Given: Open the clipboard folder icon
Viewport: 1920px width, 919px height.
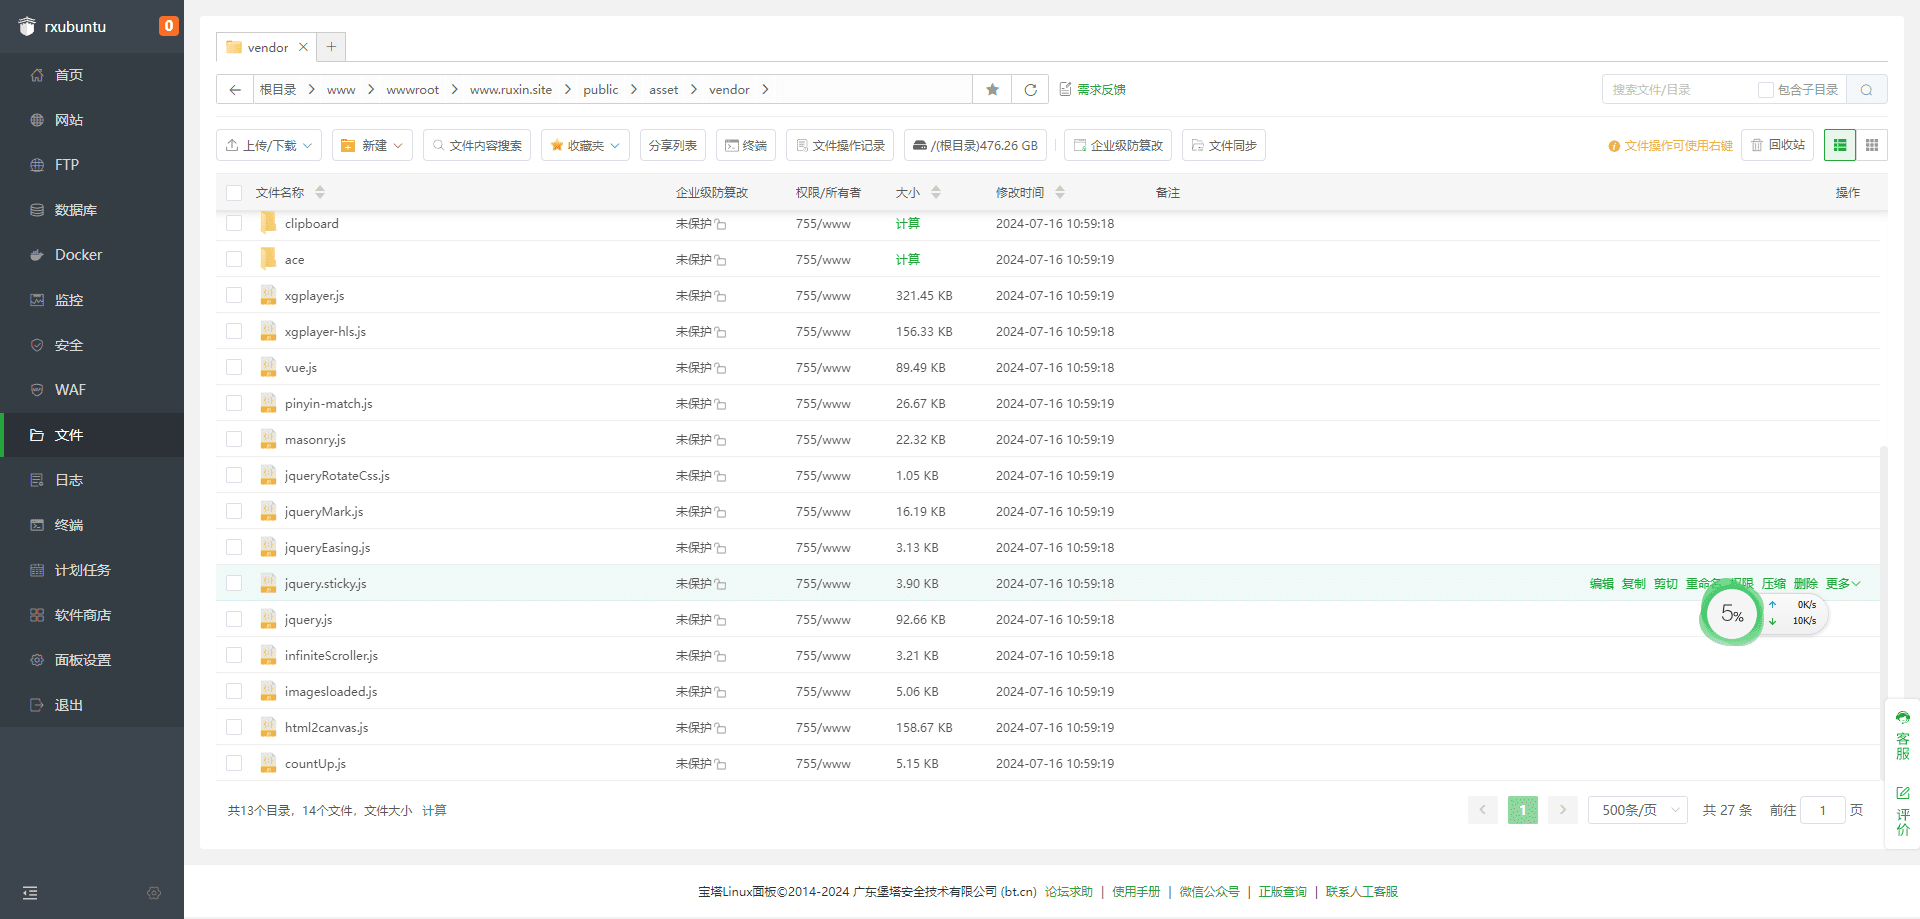Looking at the screenshot, I should [x=268, y=222].
